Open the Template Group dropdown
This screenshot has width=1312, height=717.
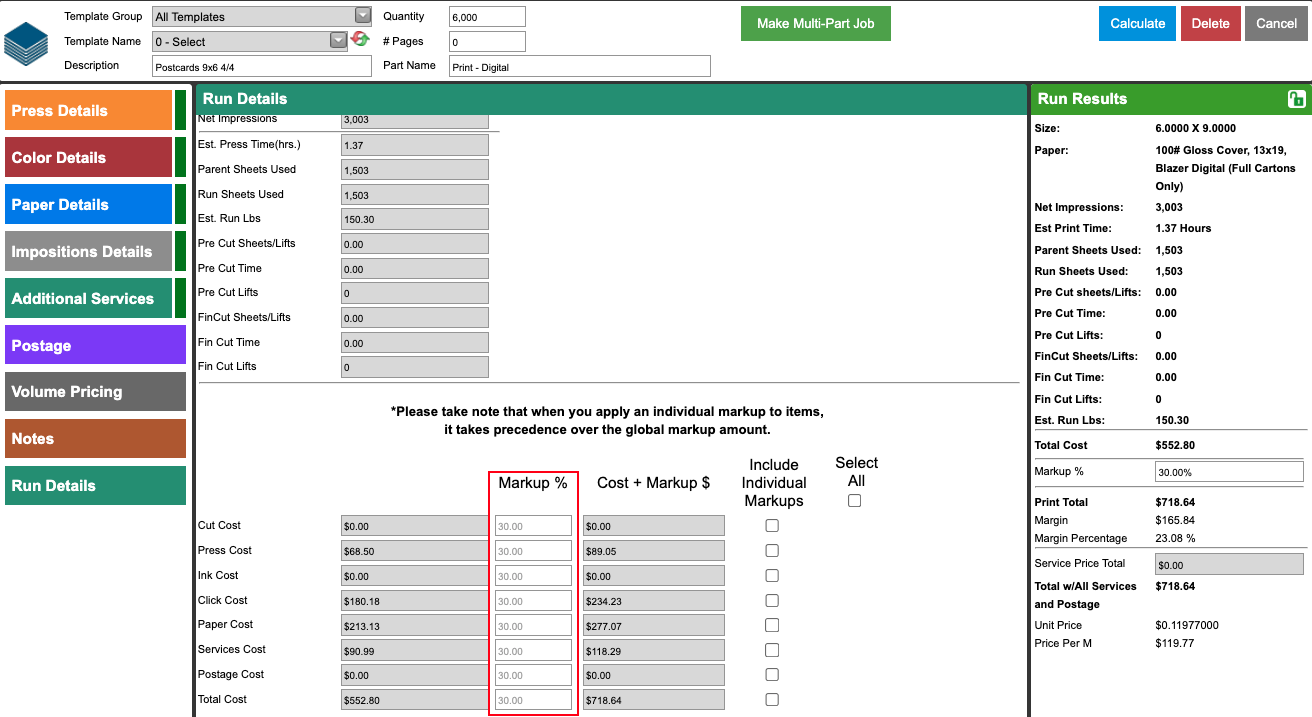pyautogui.click(x=262, y=16)
